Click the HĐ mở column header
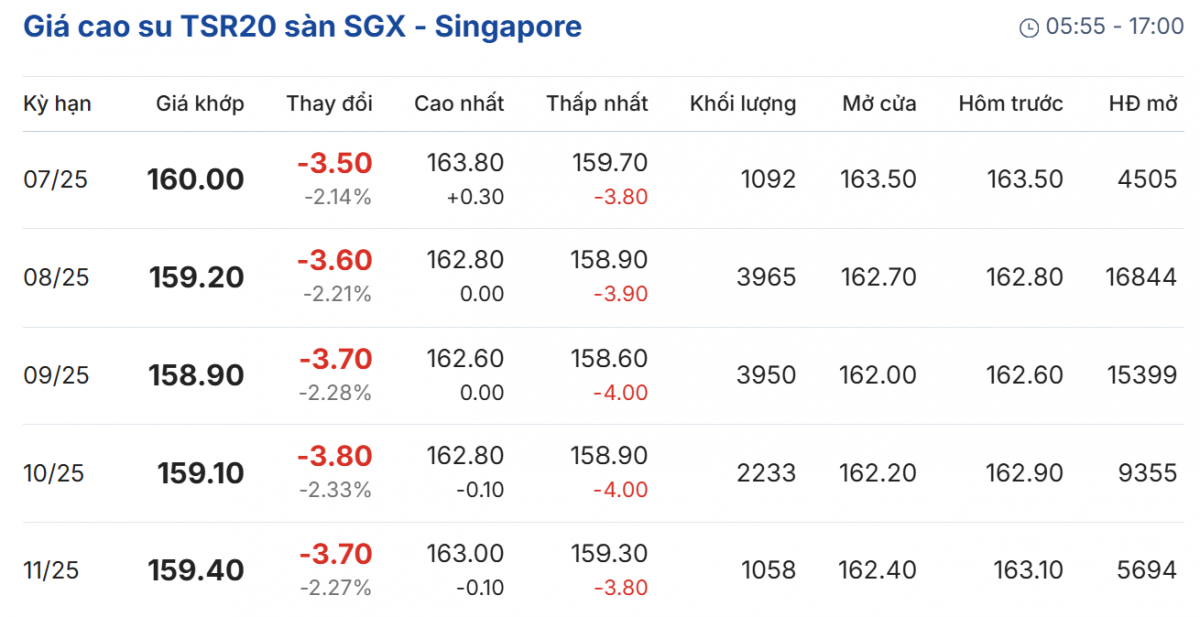1200x617 pixels. click(1142, 103)
